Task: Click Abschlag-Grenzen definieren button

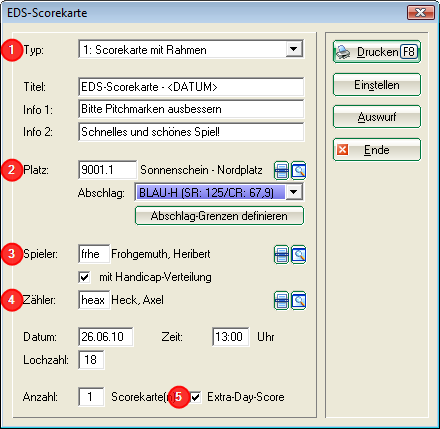Action: pos(219,216)
